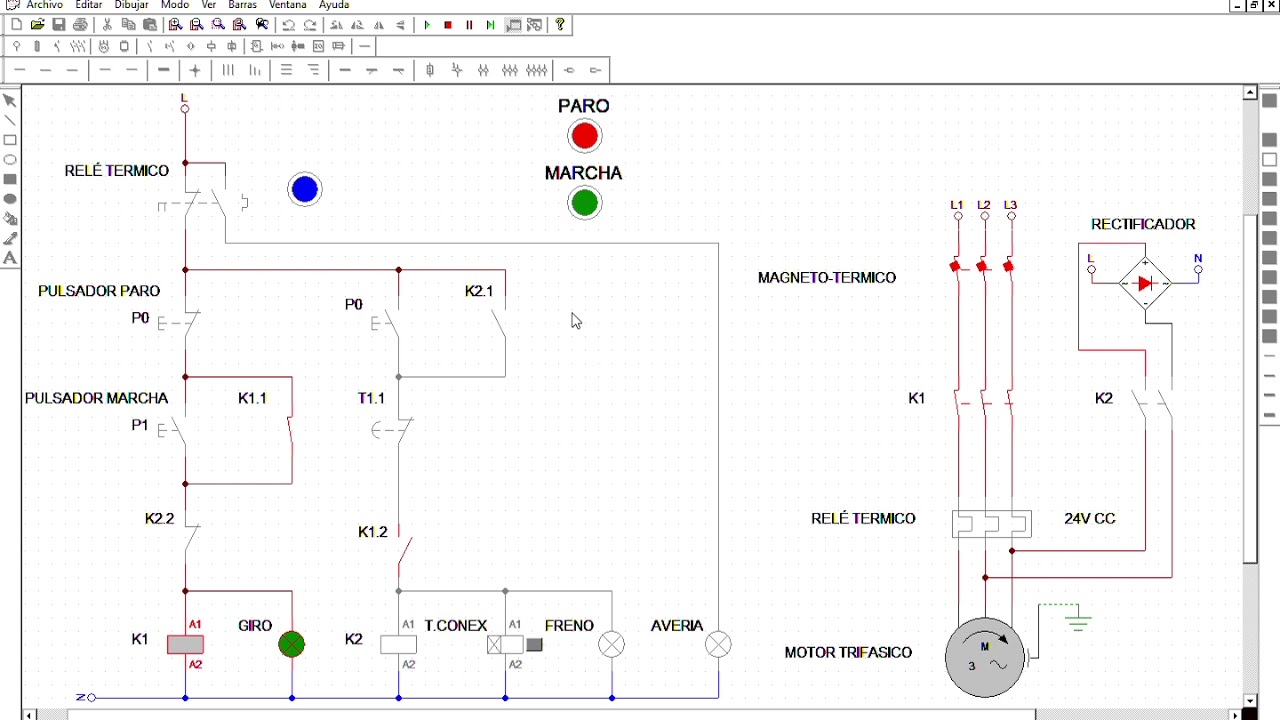Choose the three horizontal wires symbol
Viewport: 1280px width, 720px height.
(x=286, y=70)
